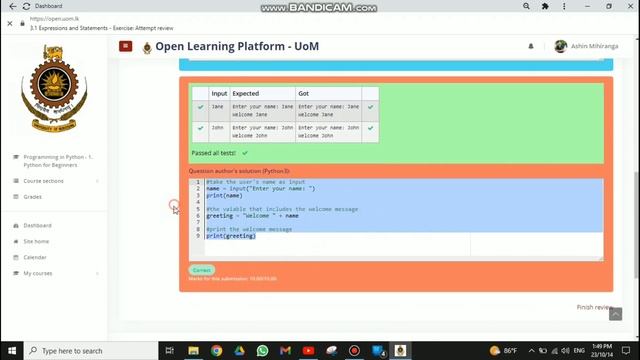The width and height of the screenshot is (640, 360).
Task: Open the browser search magnifier icon
Action: (x=527, y=6)
